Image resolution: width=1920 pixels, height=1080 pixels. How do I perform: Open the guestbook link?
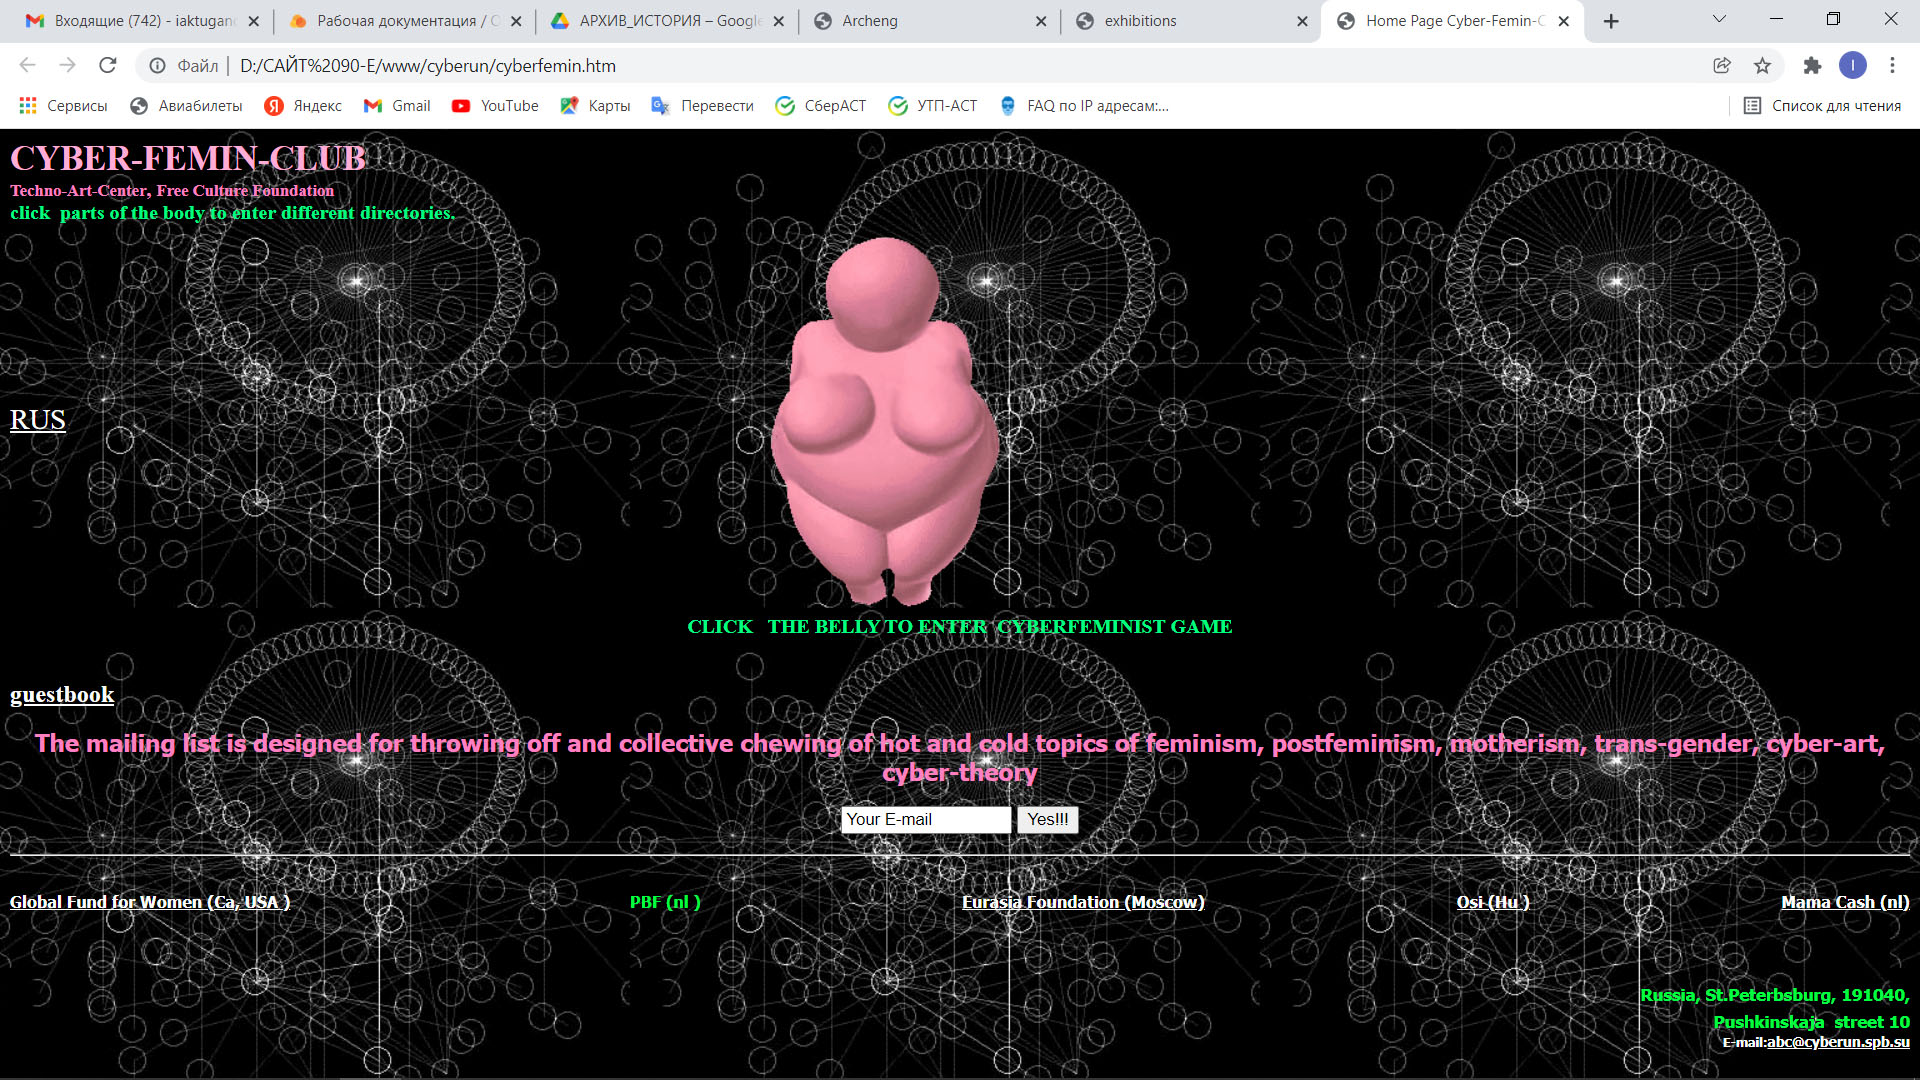[x=62, y=695]
